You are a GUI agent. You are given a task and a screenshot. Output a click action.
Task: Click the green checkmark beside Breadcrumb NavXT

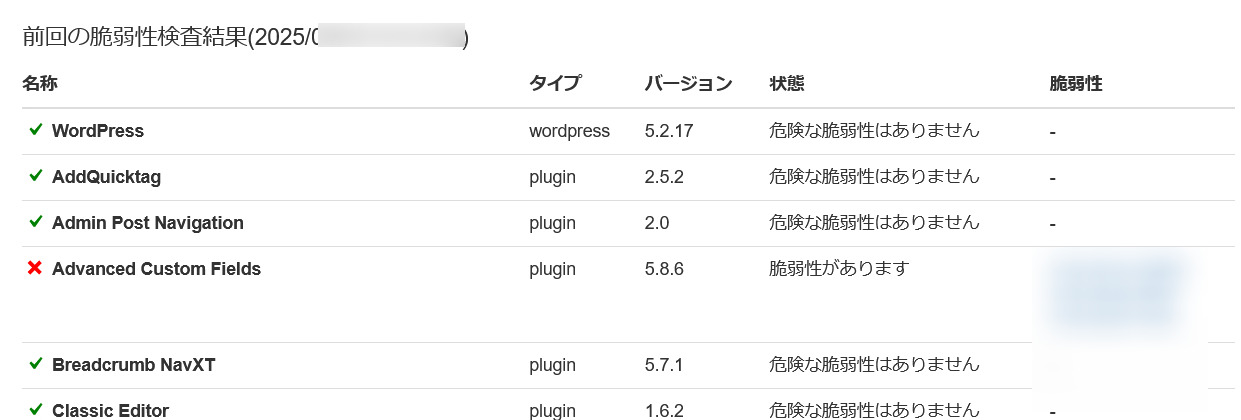[36, 364]
